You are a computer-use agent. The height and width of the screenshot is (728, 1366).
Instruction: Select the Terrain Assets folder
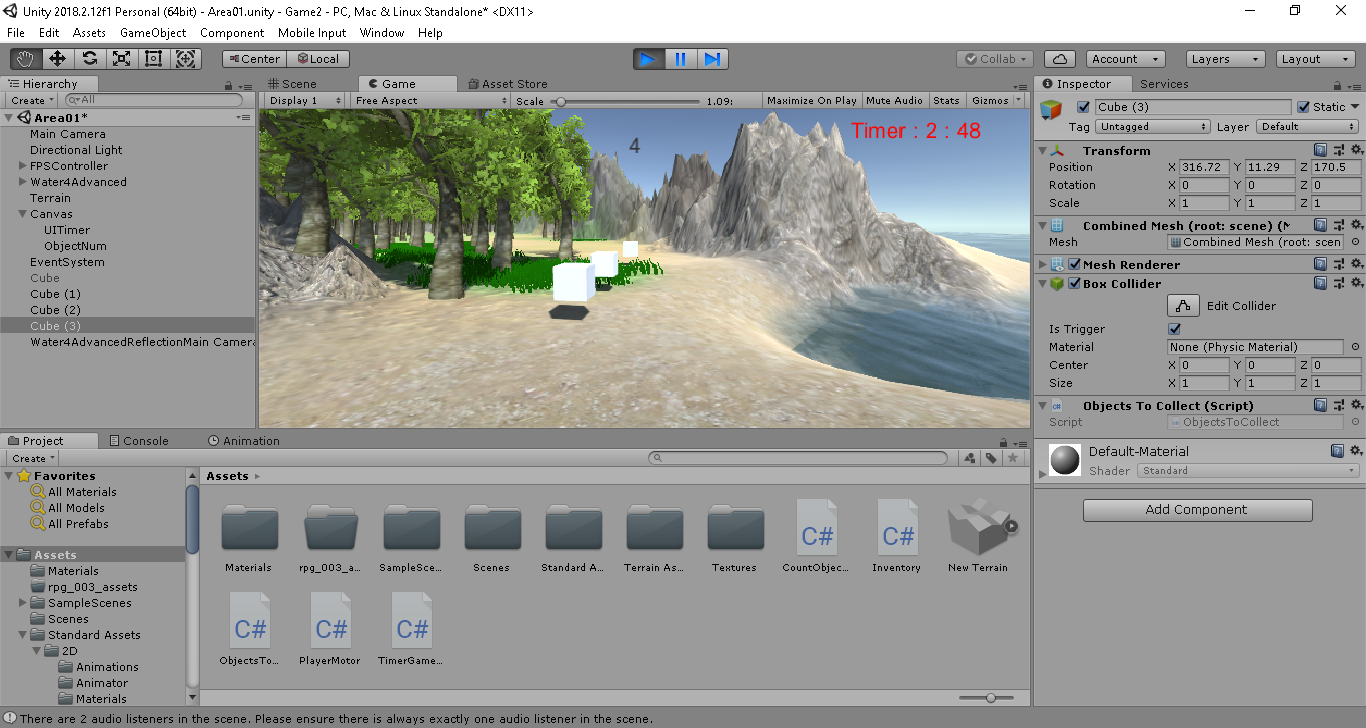655,536
